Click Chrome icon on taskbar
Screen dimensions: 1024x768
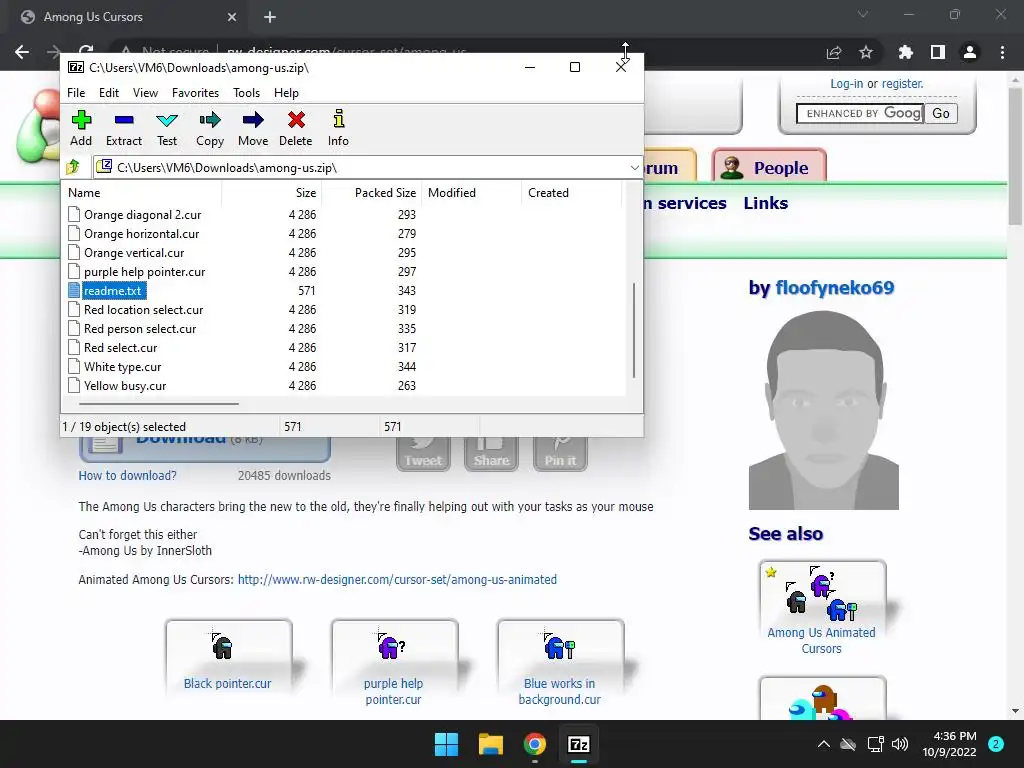tap(535, 744)
